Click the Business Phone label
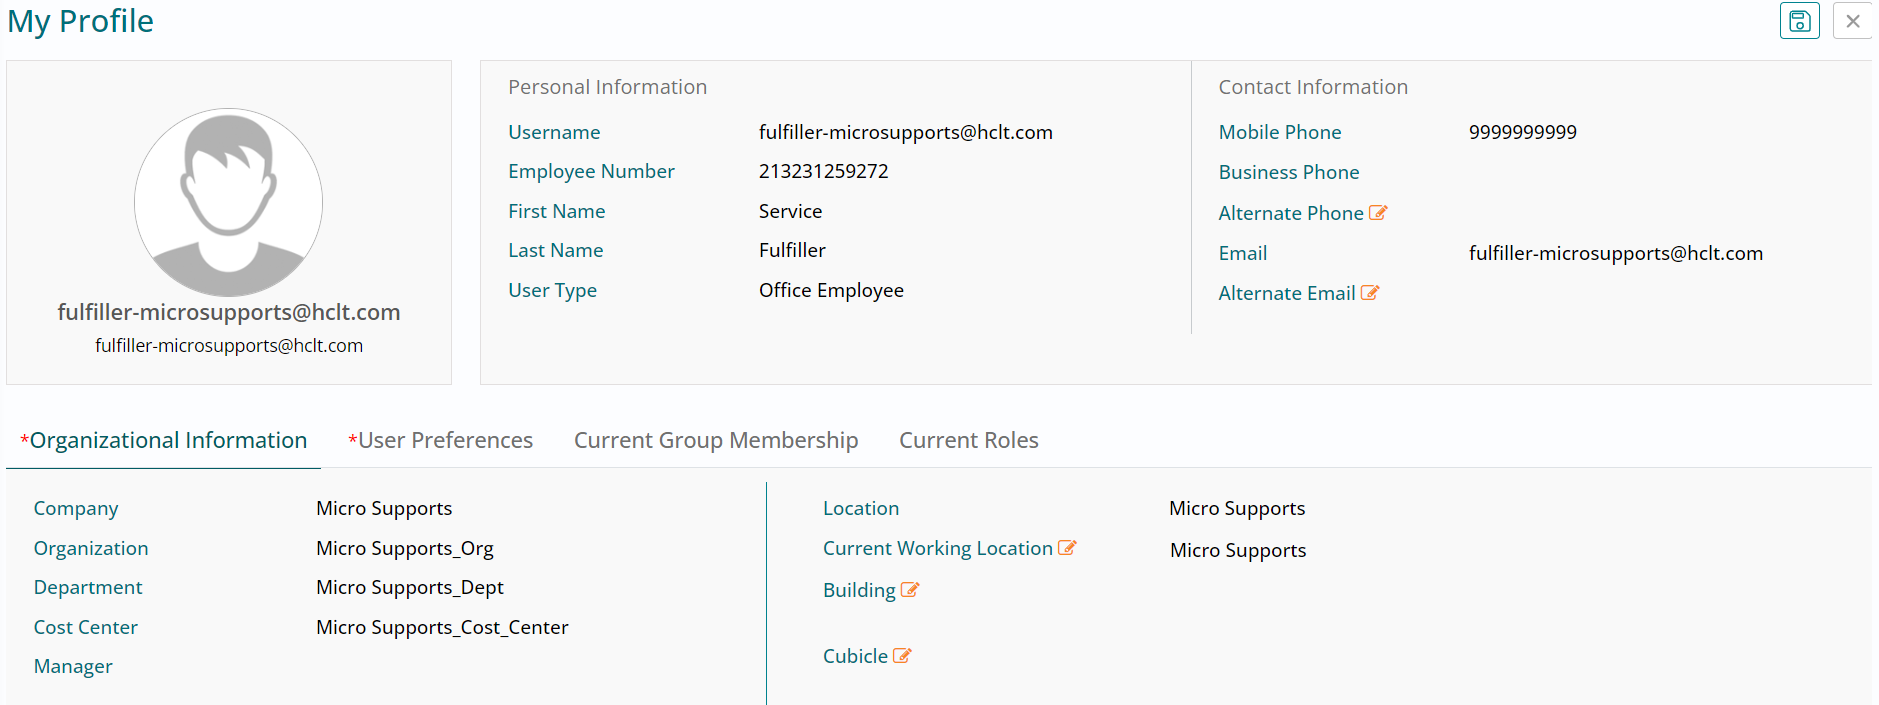The height and width of the screenshot is (705, 1879). [x=1288, y=172]
